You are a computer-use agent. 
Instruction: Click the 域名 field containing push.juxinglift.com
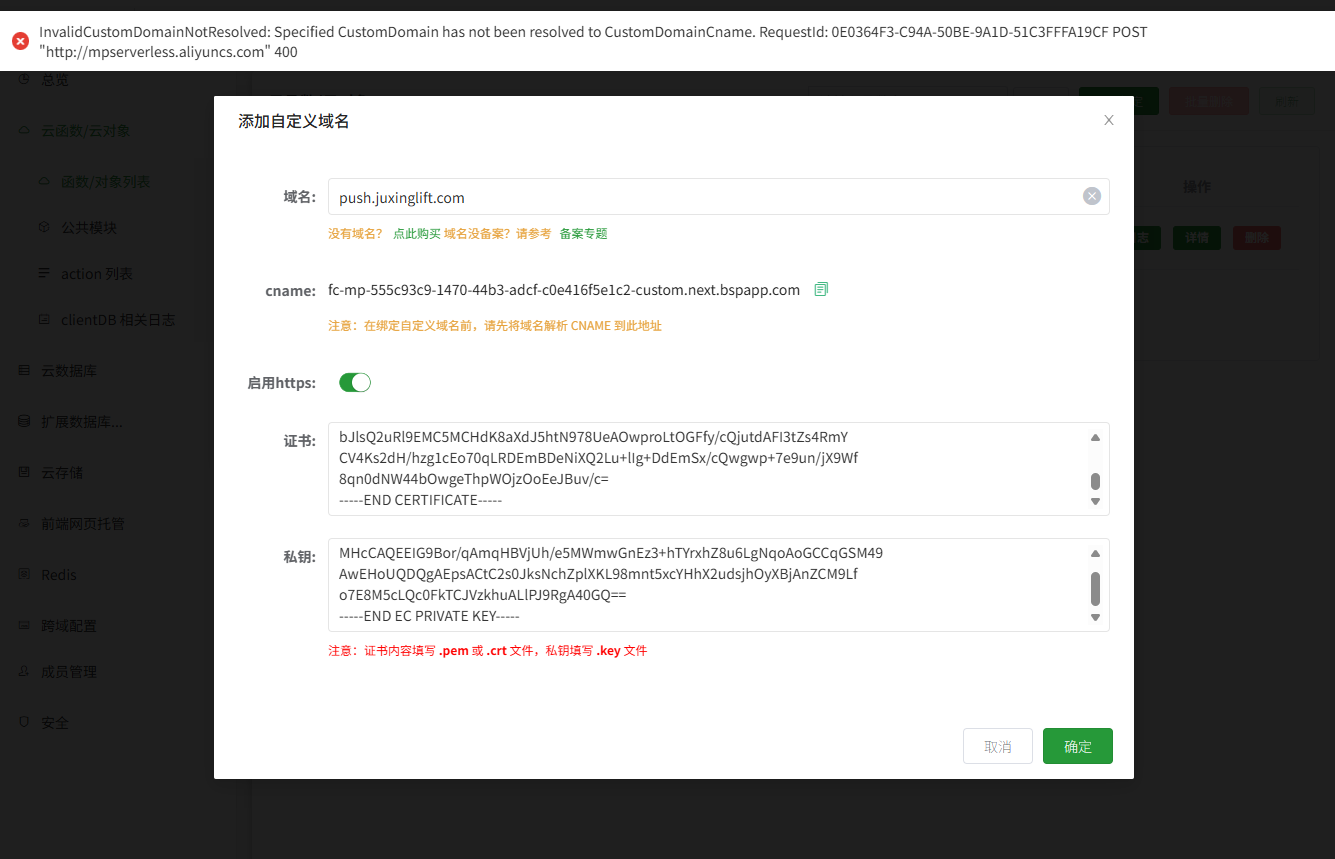tap(718, 197)
